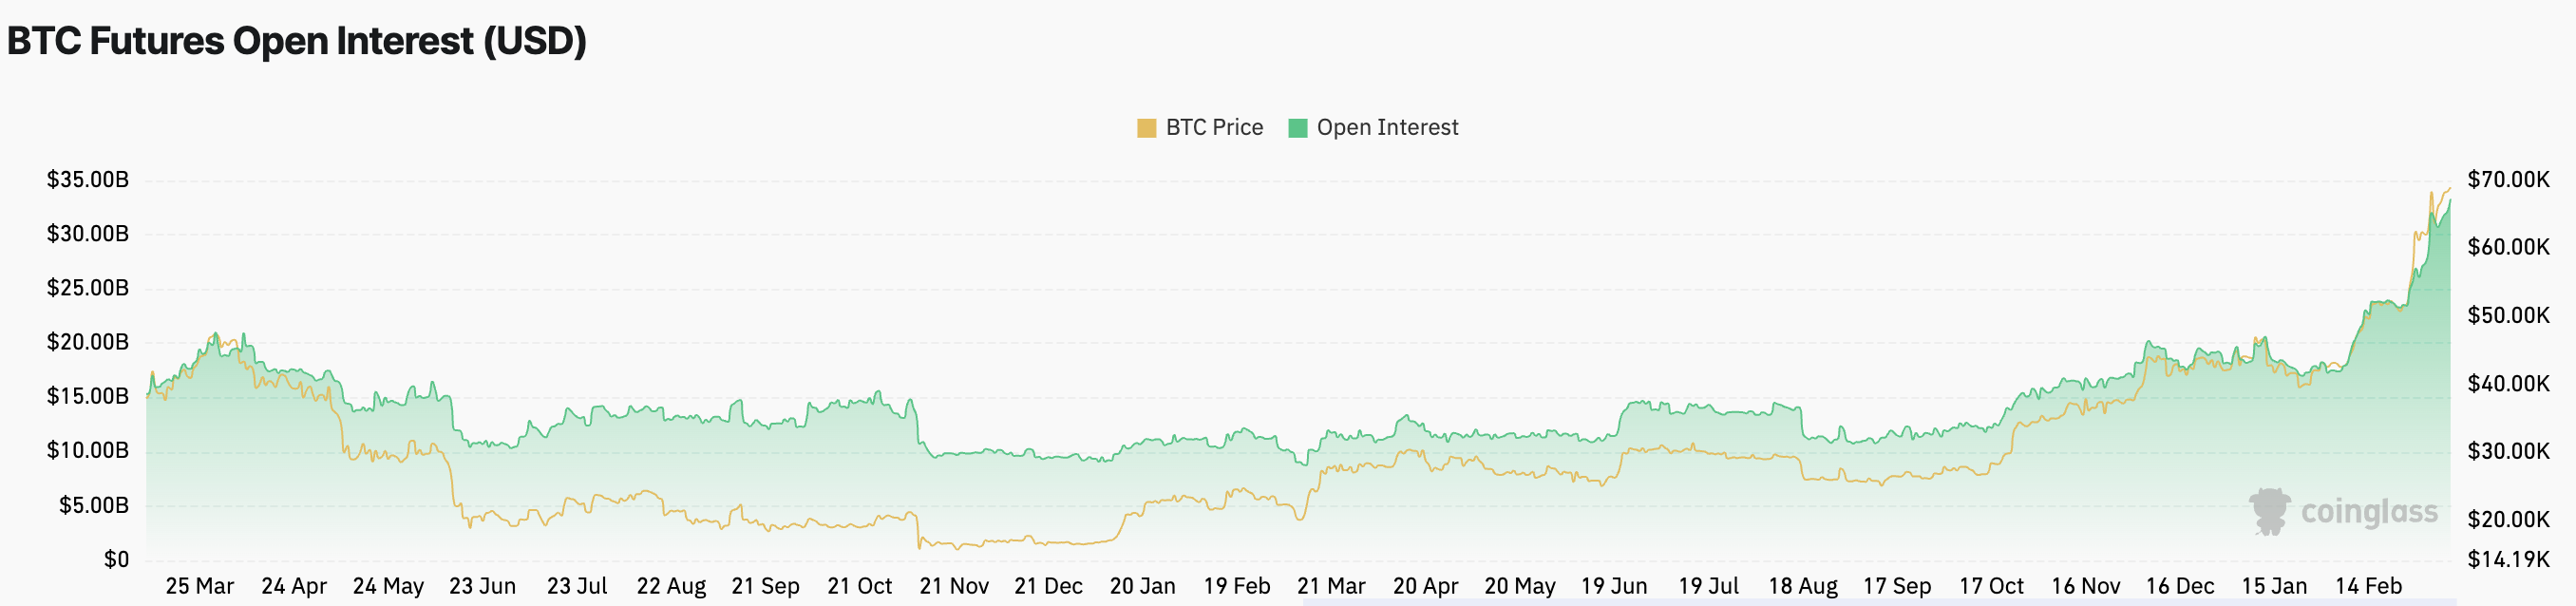Select the 25 Mar date label
Image resolution: width=2576 pixels, height=606 pixels.
tap(199, 586)
